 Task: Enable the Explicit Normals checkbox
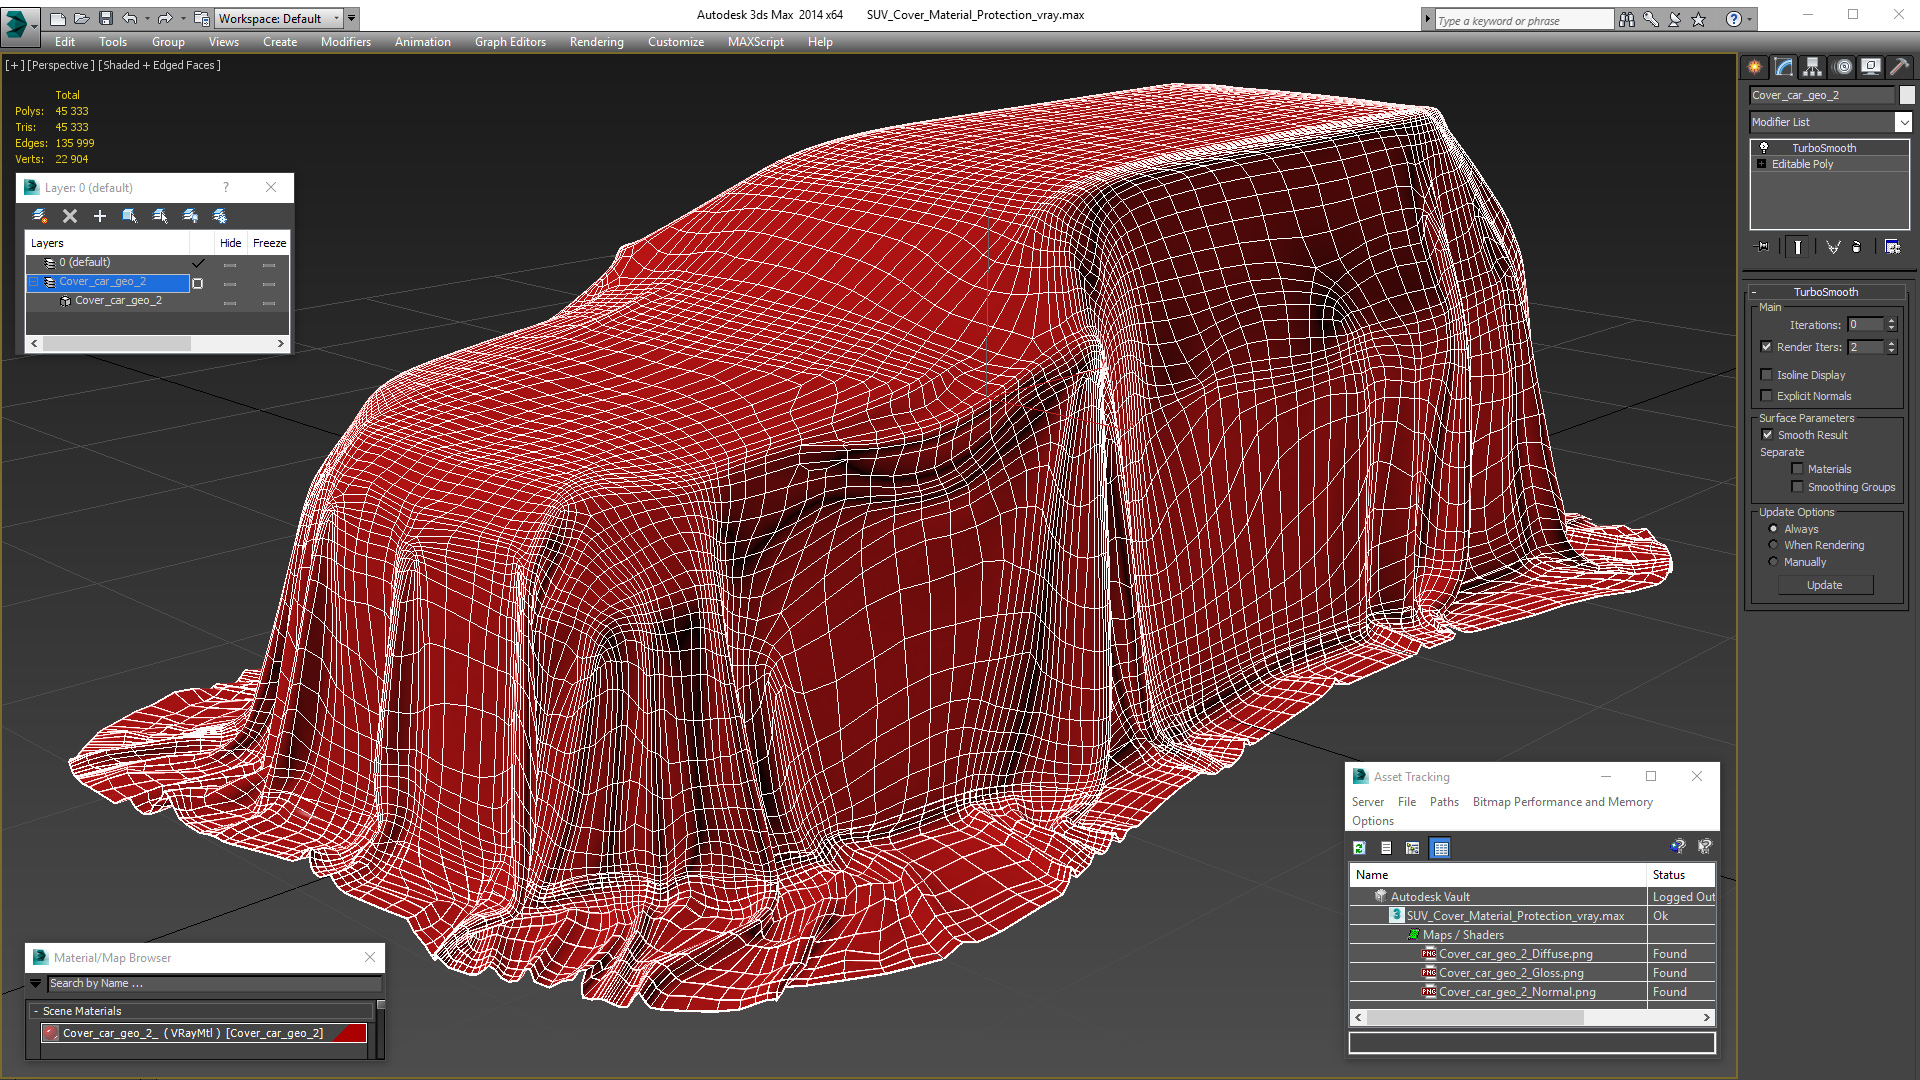(1766, 396)
